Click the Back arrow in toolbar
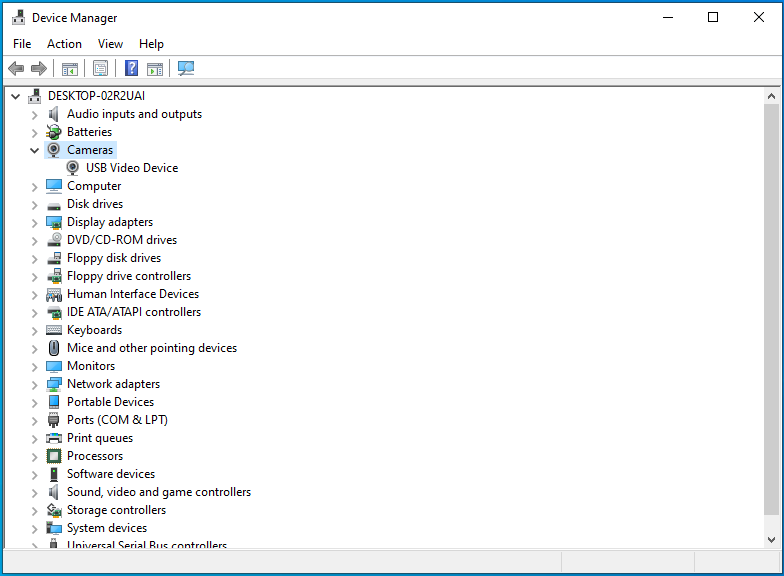This screenshot has width=784, height=576. click(16, 69)
